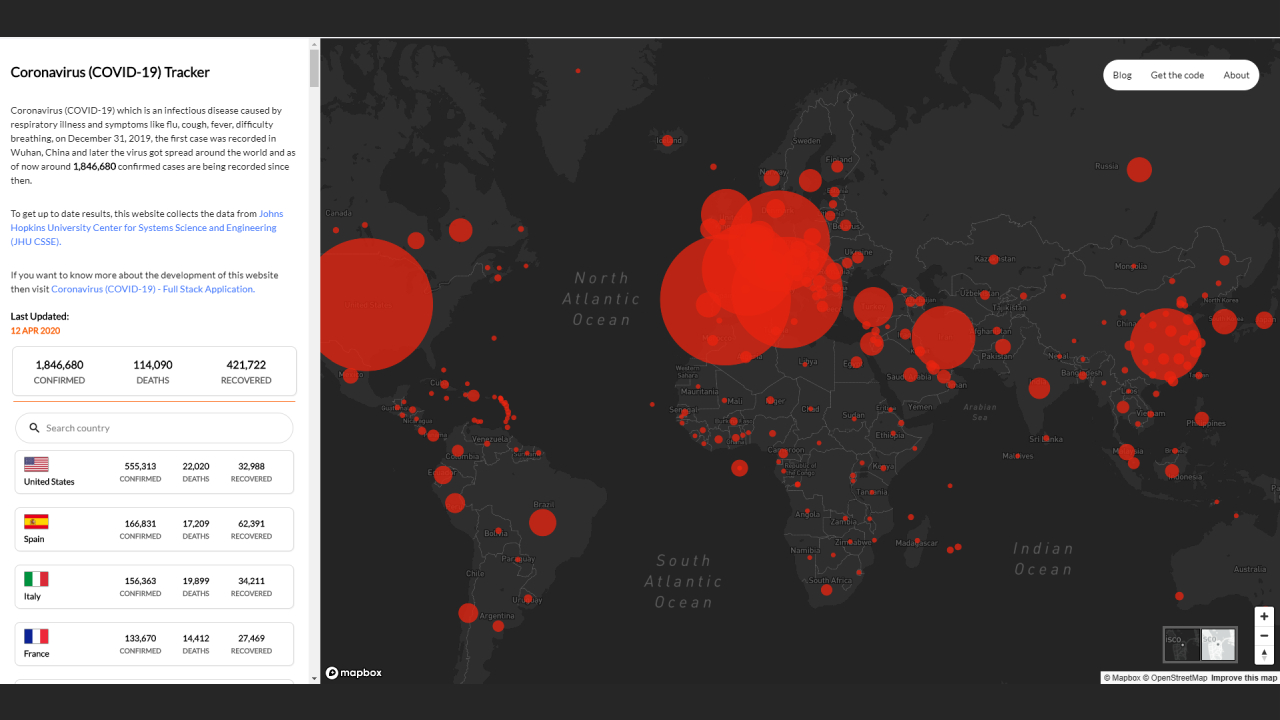Viewport: 1280px width, 720px height.
Task: Reset map bearing with compass button
Action: point(1264,655)
